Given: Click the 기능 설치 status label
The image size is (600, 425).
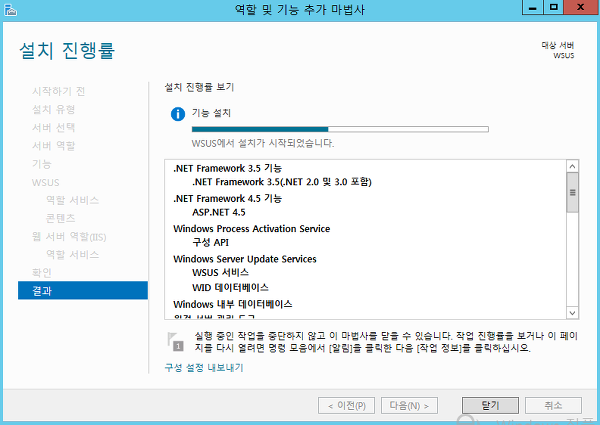Looking at the screenshot, I should 211,113.
